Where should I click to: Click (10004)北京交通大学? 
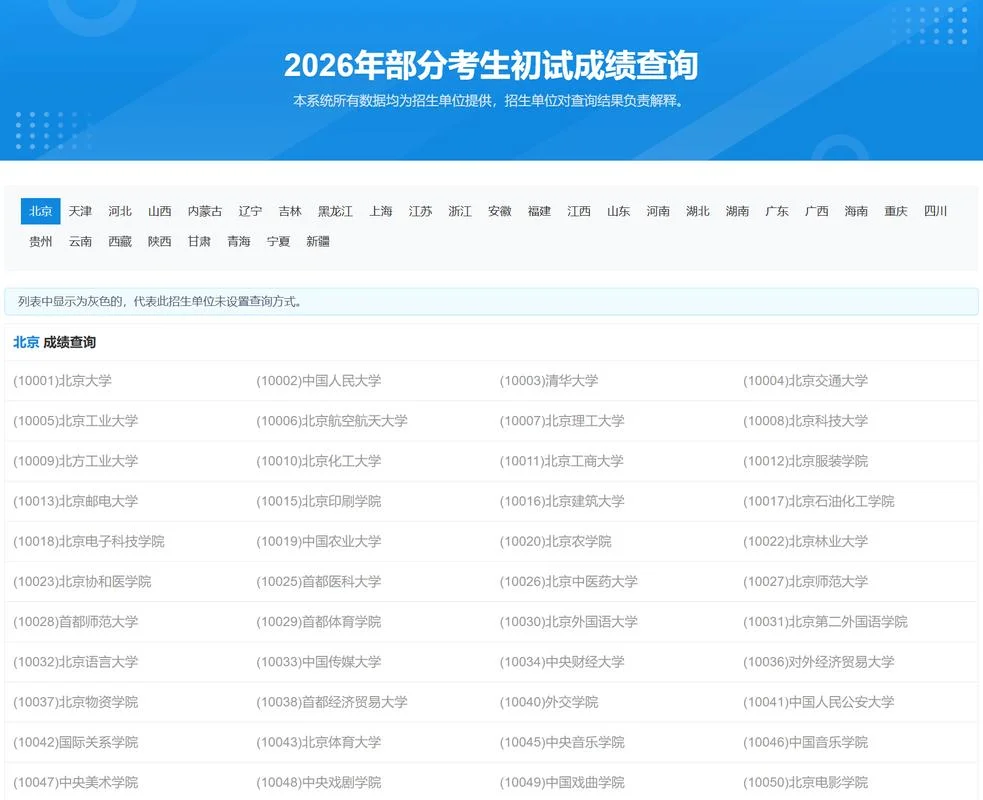point(806,381)
